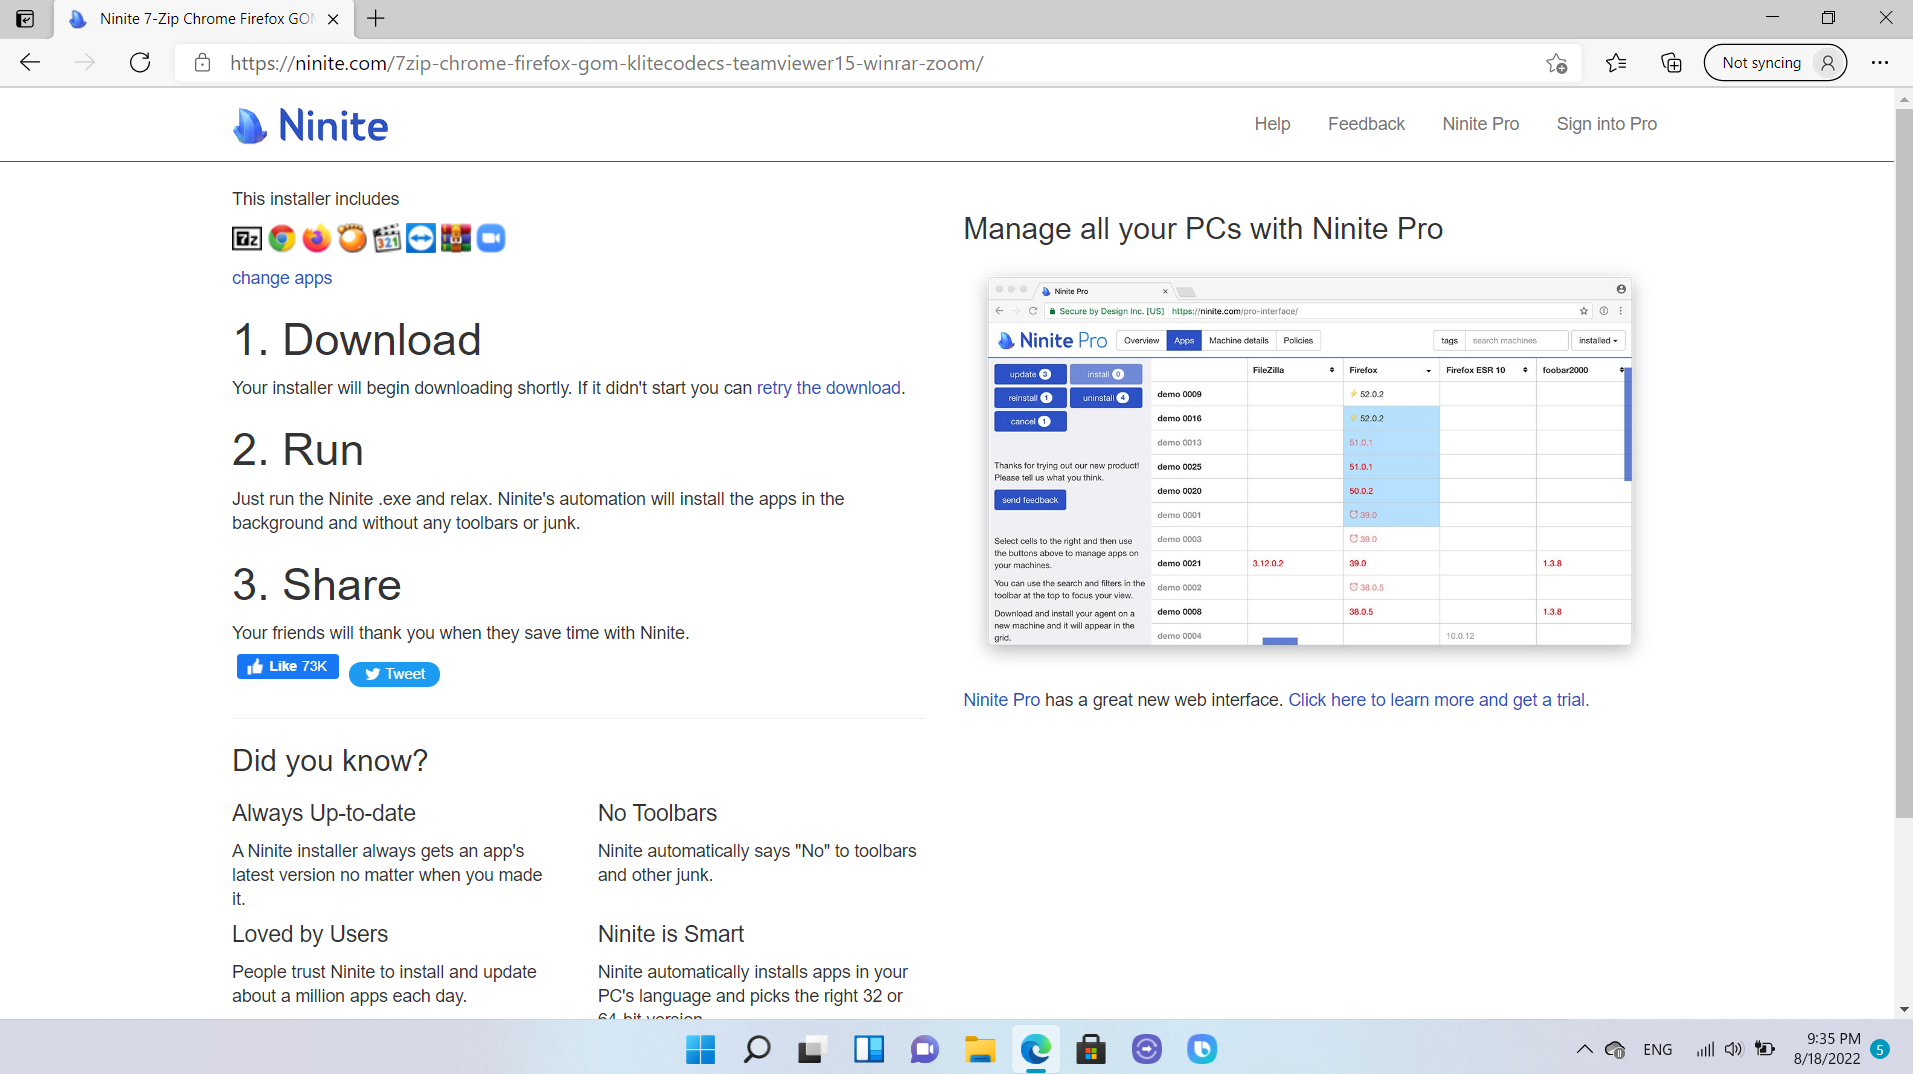Screen dimensions: 1913x1074
Task: Click the TeamViewer app icon
Action: (421, 238)
